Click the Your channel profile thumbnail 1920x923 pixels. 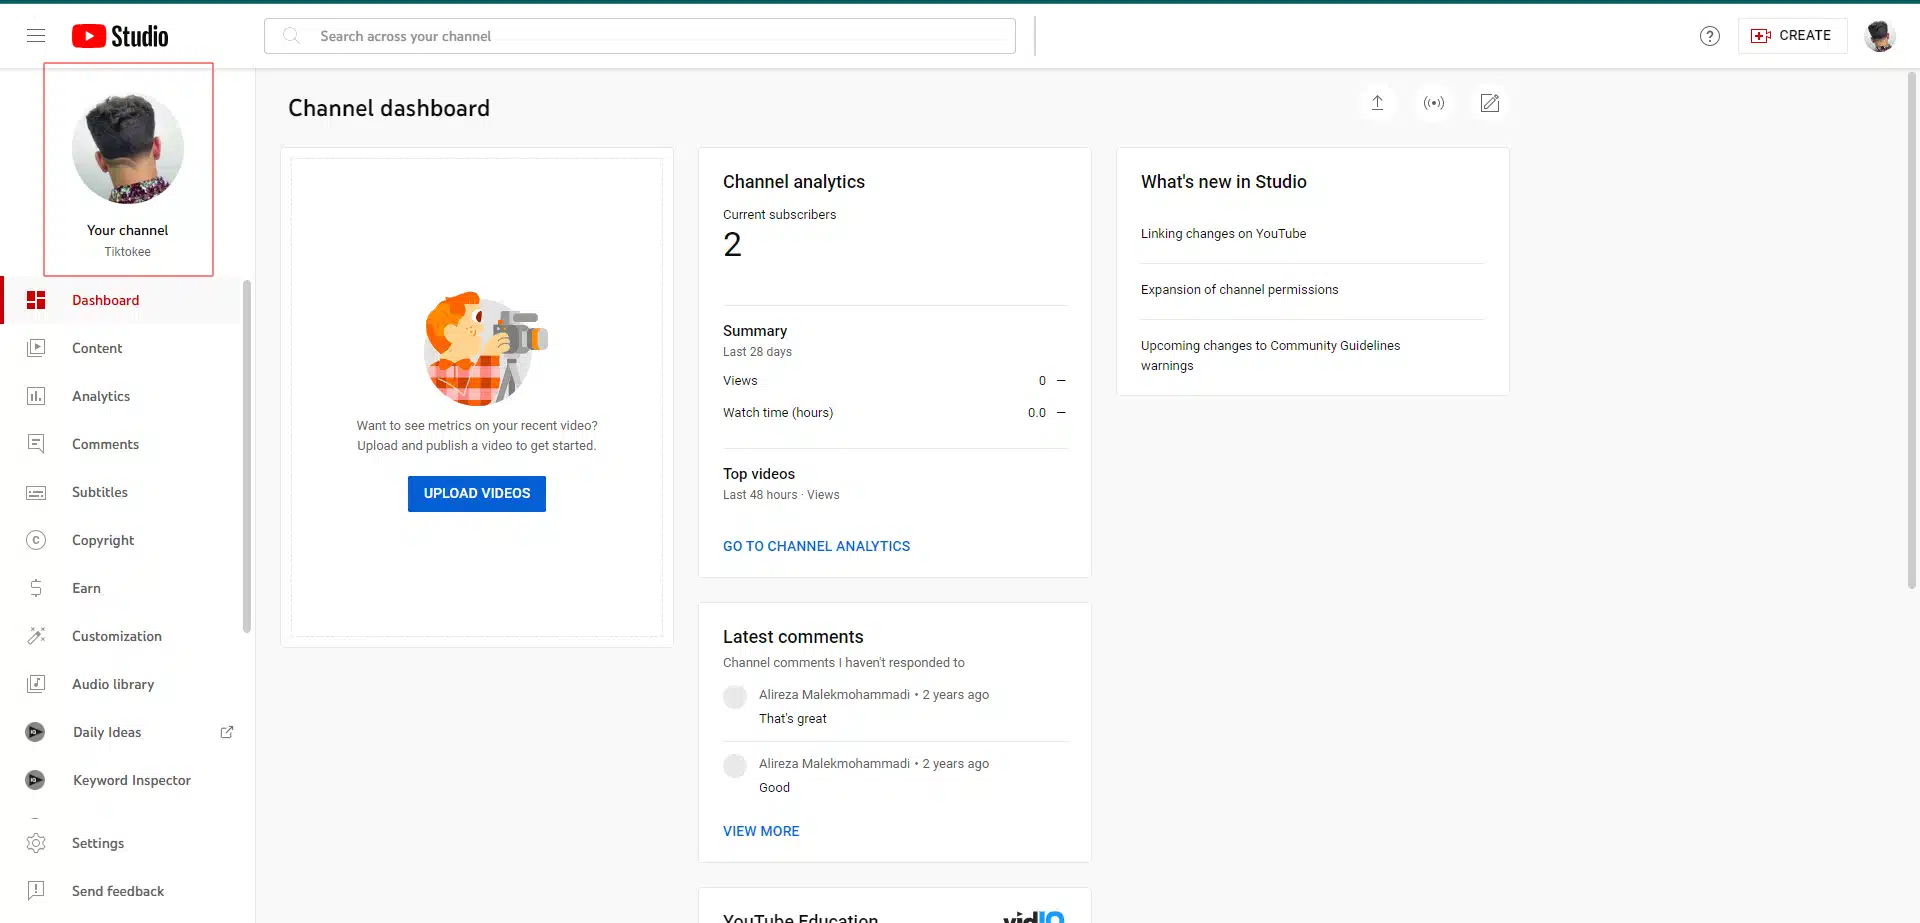coord(128,149)
